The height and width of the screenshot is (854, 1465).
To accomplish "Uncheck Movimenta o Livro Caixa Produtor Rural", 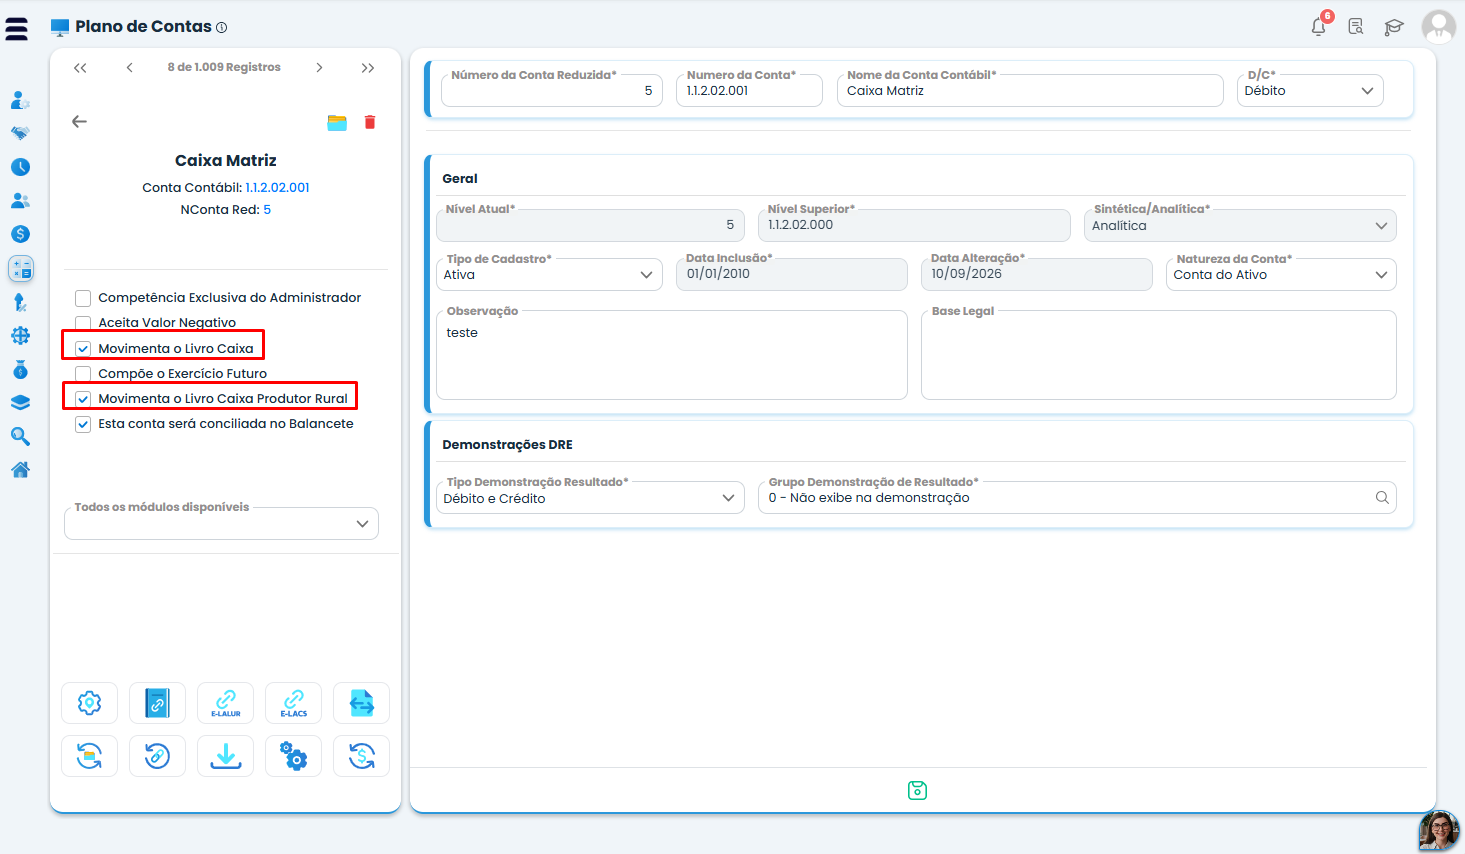I will (x=83, y=399).
